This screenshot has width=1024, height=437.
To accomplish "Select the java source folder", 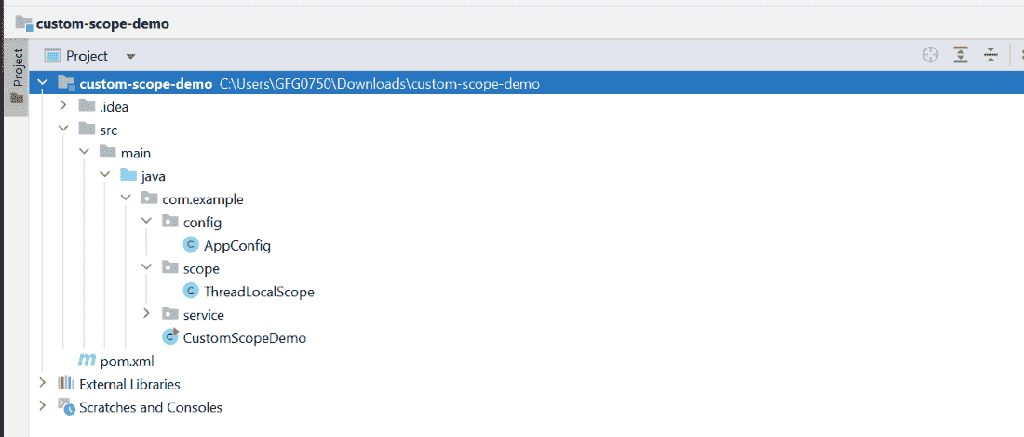I will pyautogui.click(x=153, y=176).
